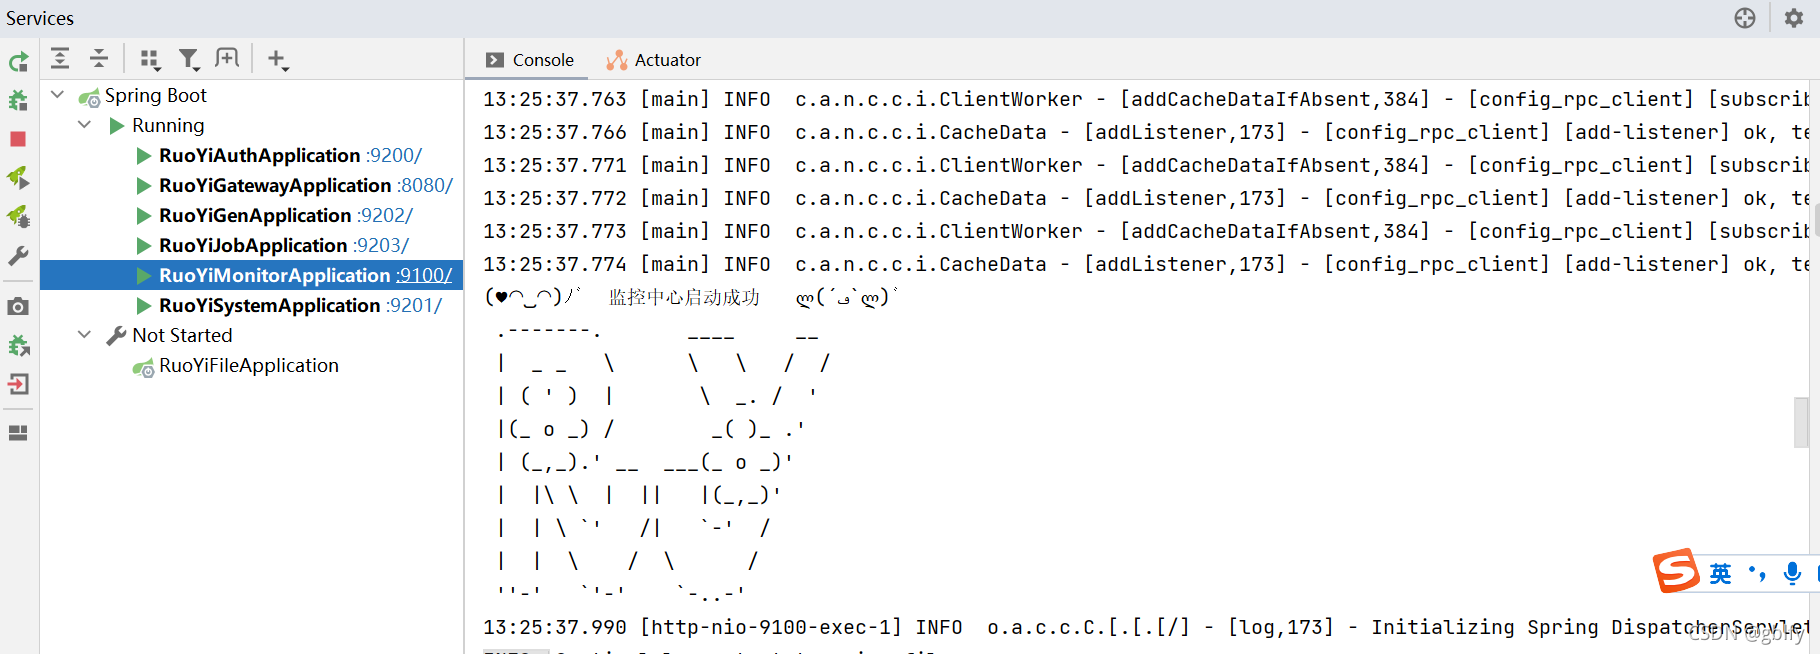
Task: Click the Sogou microphone voice input icon
Action: click(x=1792, y=573)
